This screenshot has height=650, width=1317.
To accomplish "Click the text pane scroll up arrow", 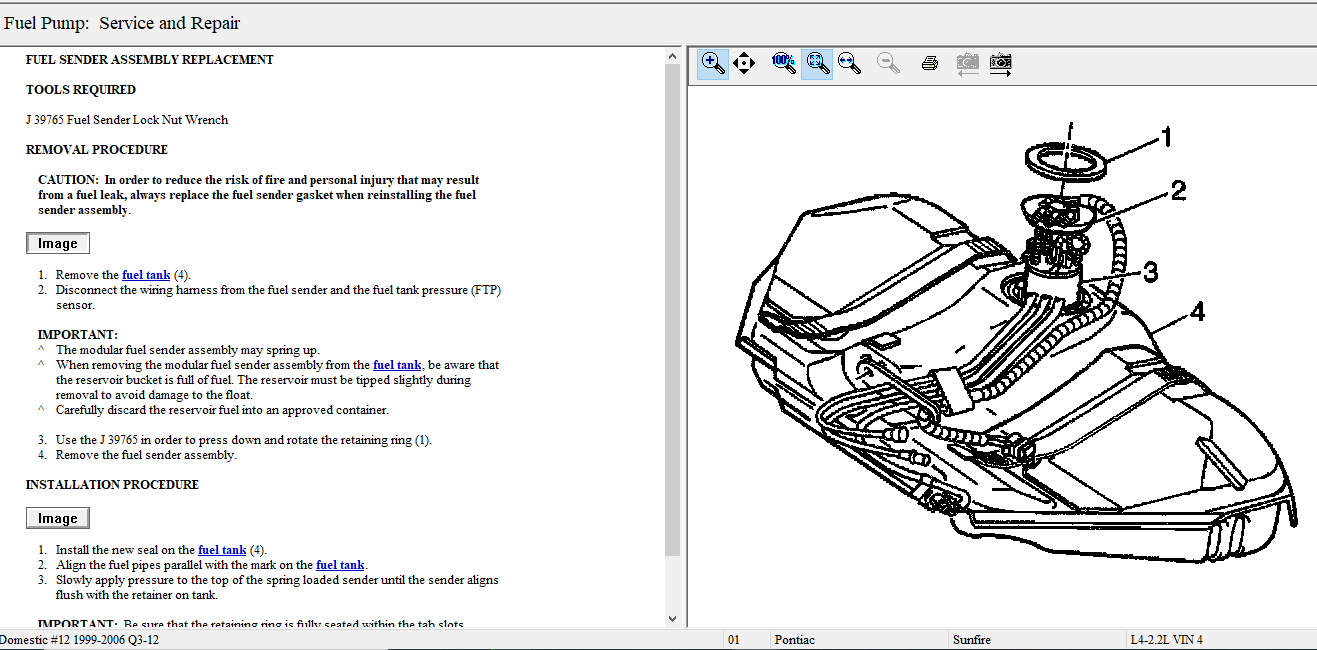I will 672,57.
